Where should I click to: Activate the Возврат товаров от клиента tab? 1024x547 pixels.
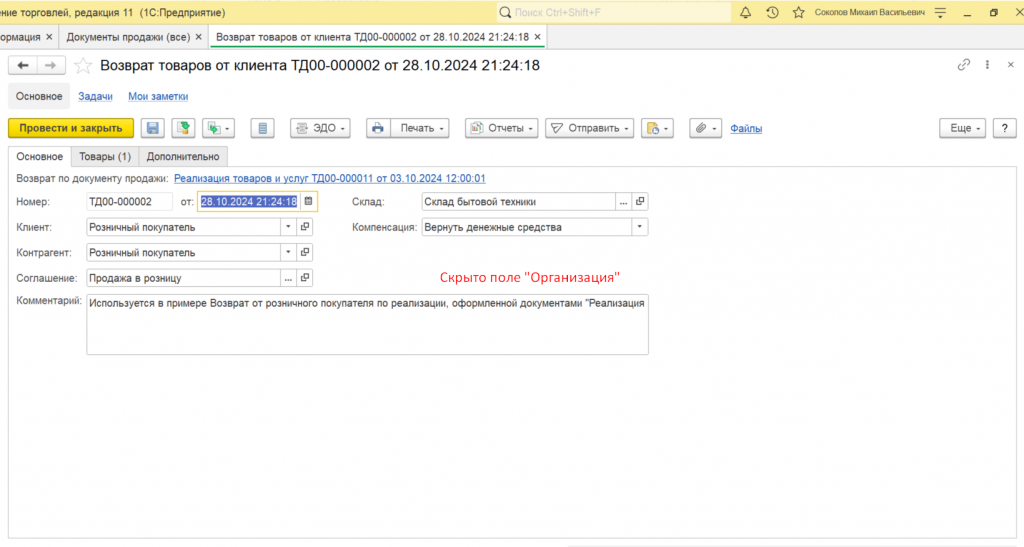click(372, 37)
